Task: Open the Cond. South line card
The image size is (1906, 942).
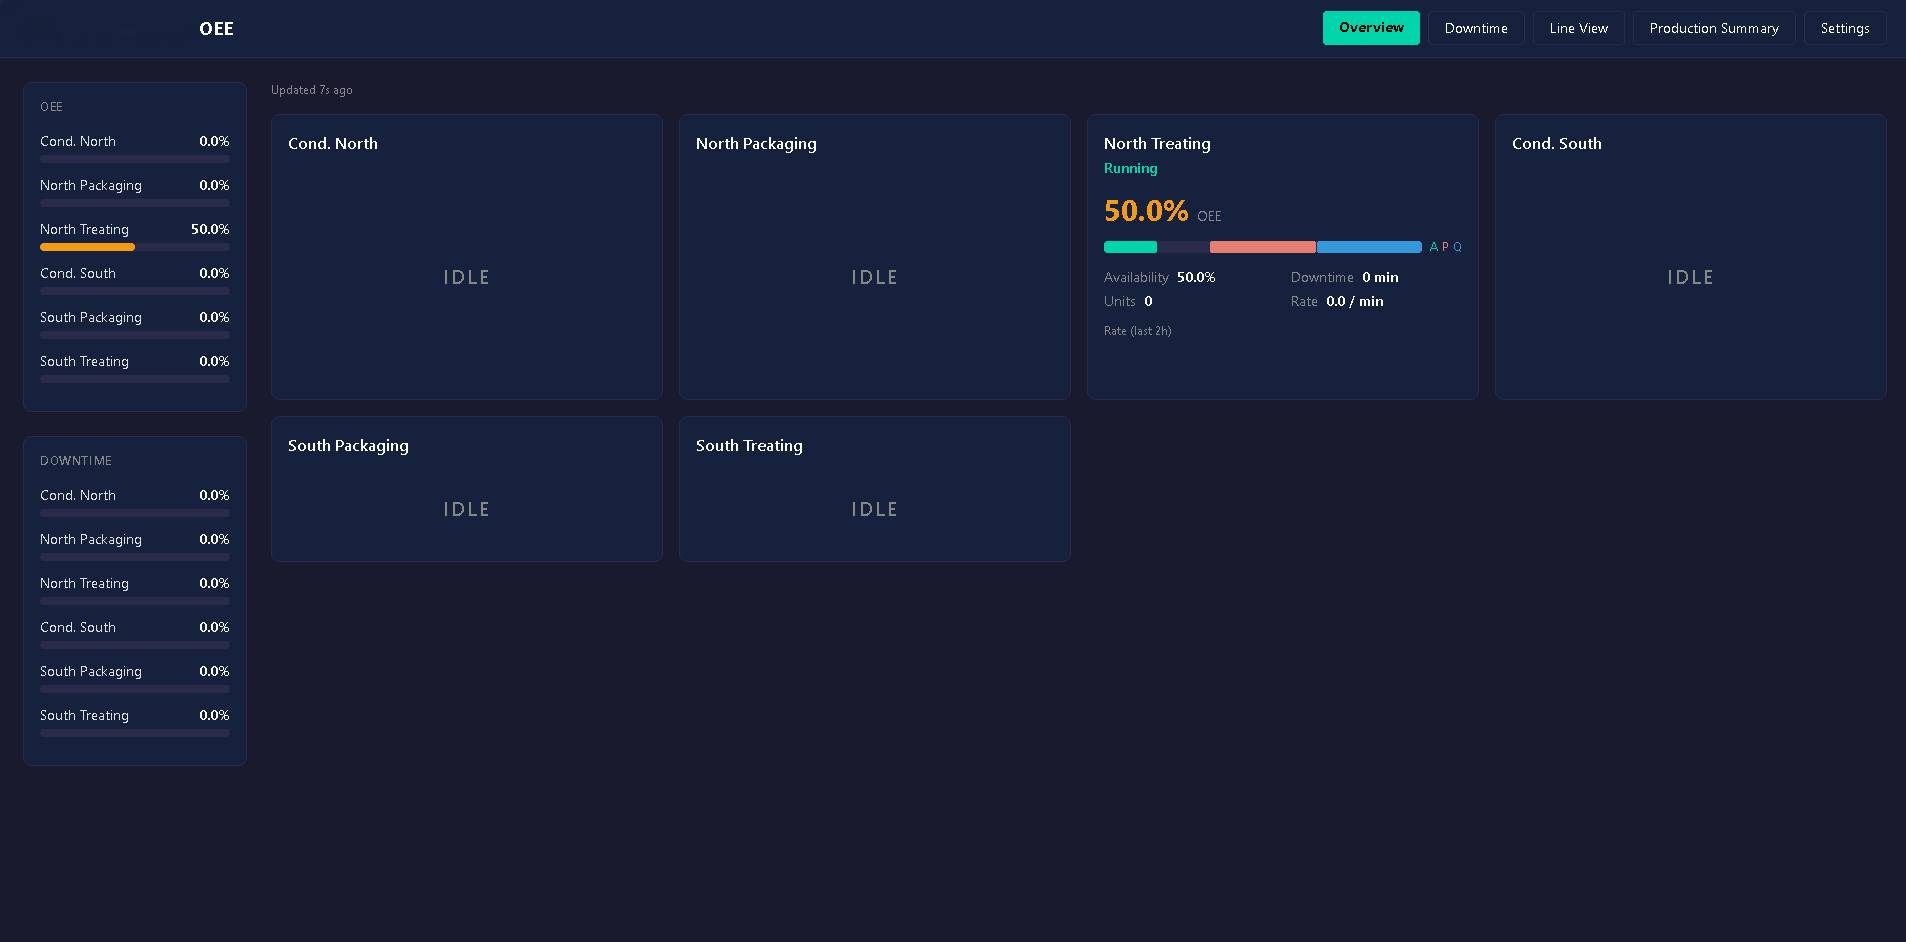Action: point(1691,257)
